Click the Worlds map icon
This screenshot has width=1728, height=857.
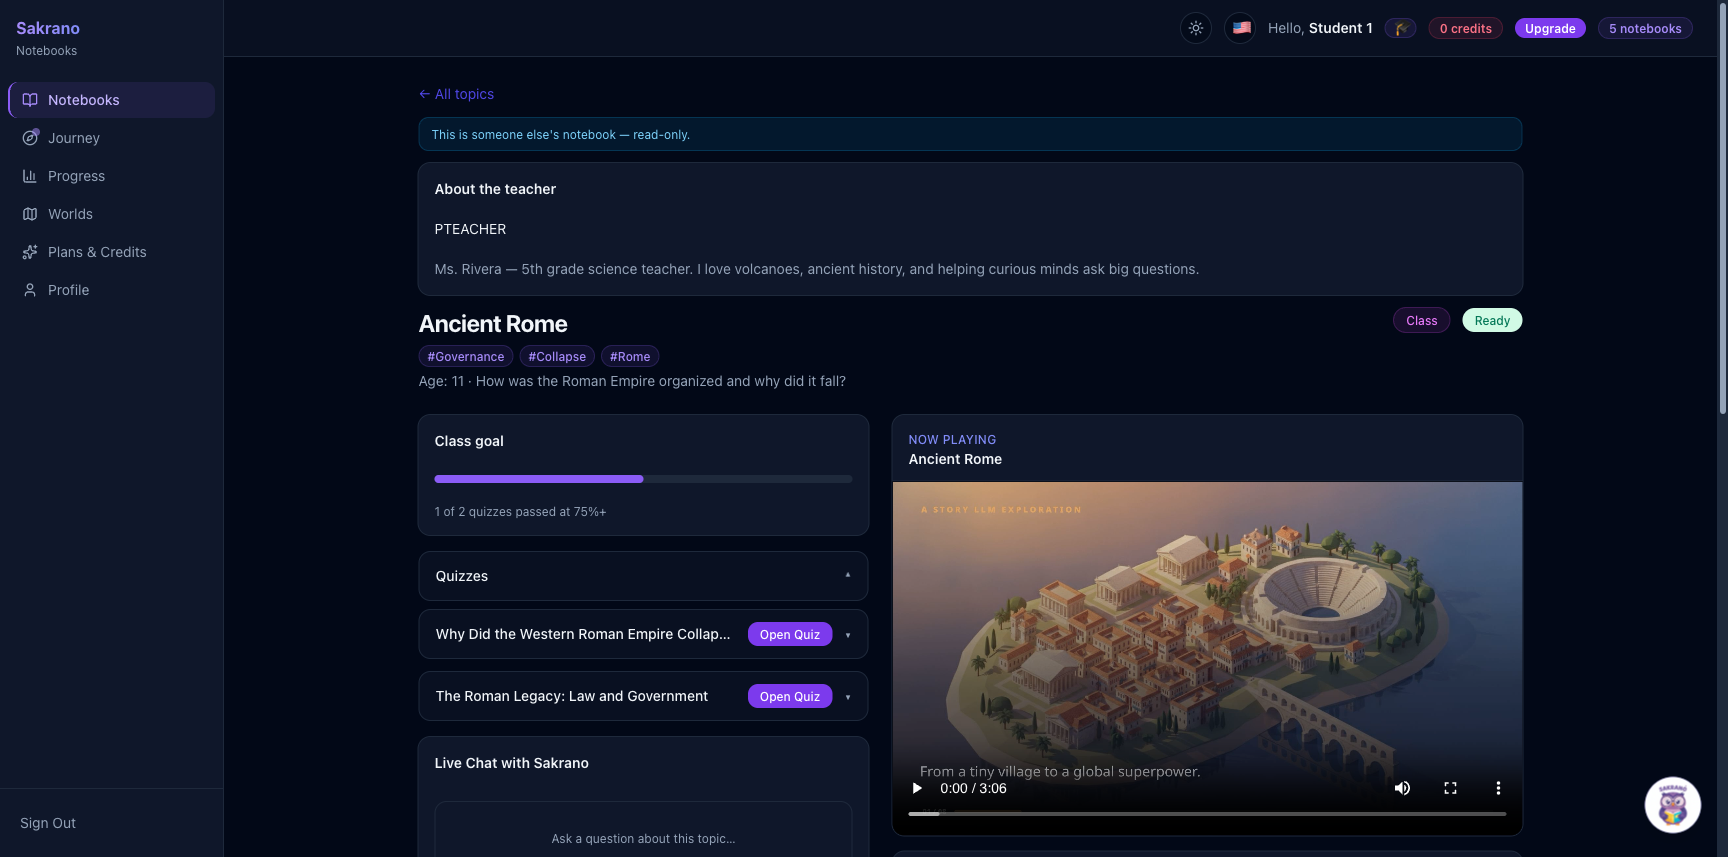(30, 214)
